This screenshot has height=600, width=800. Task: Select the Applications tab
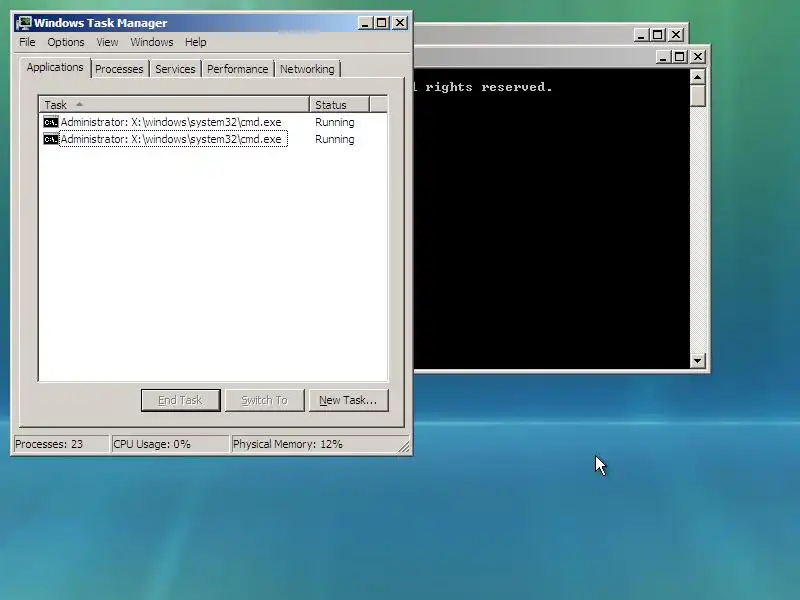[x=55, y=67]
